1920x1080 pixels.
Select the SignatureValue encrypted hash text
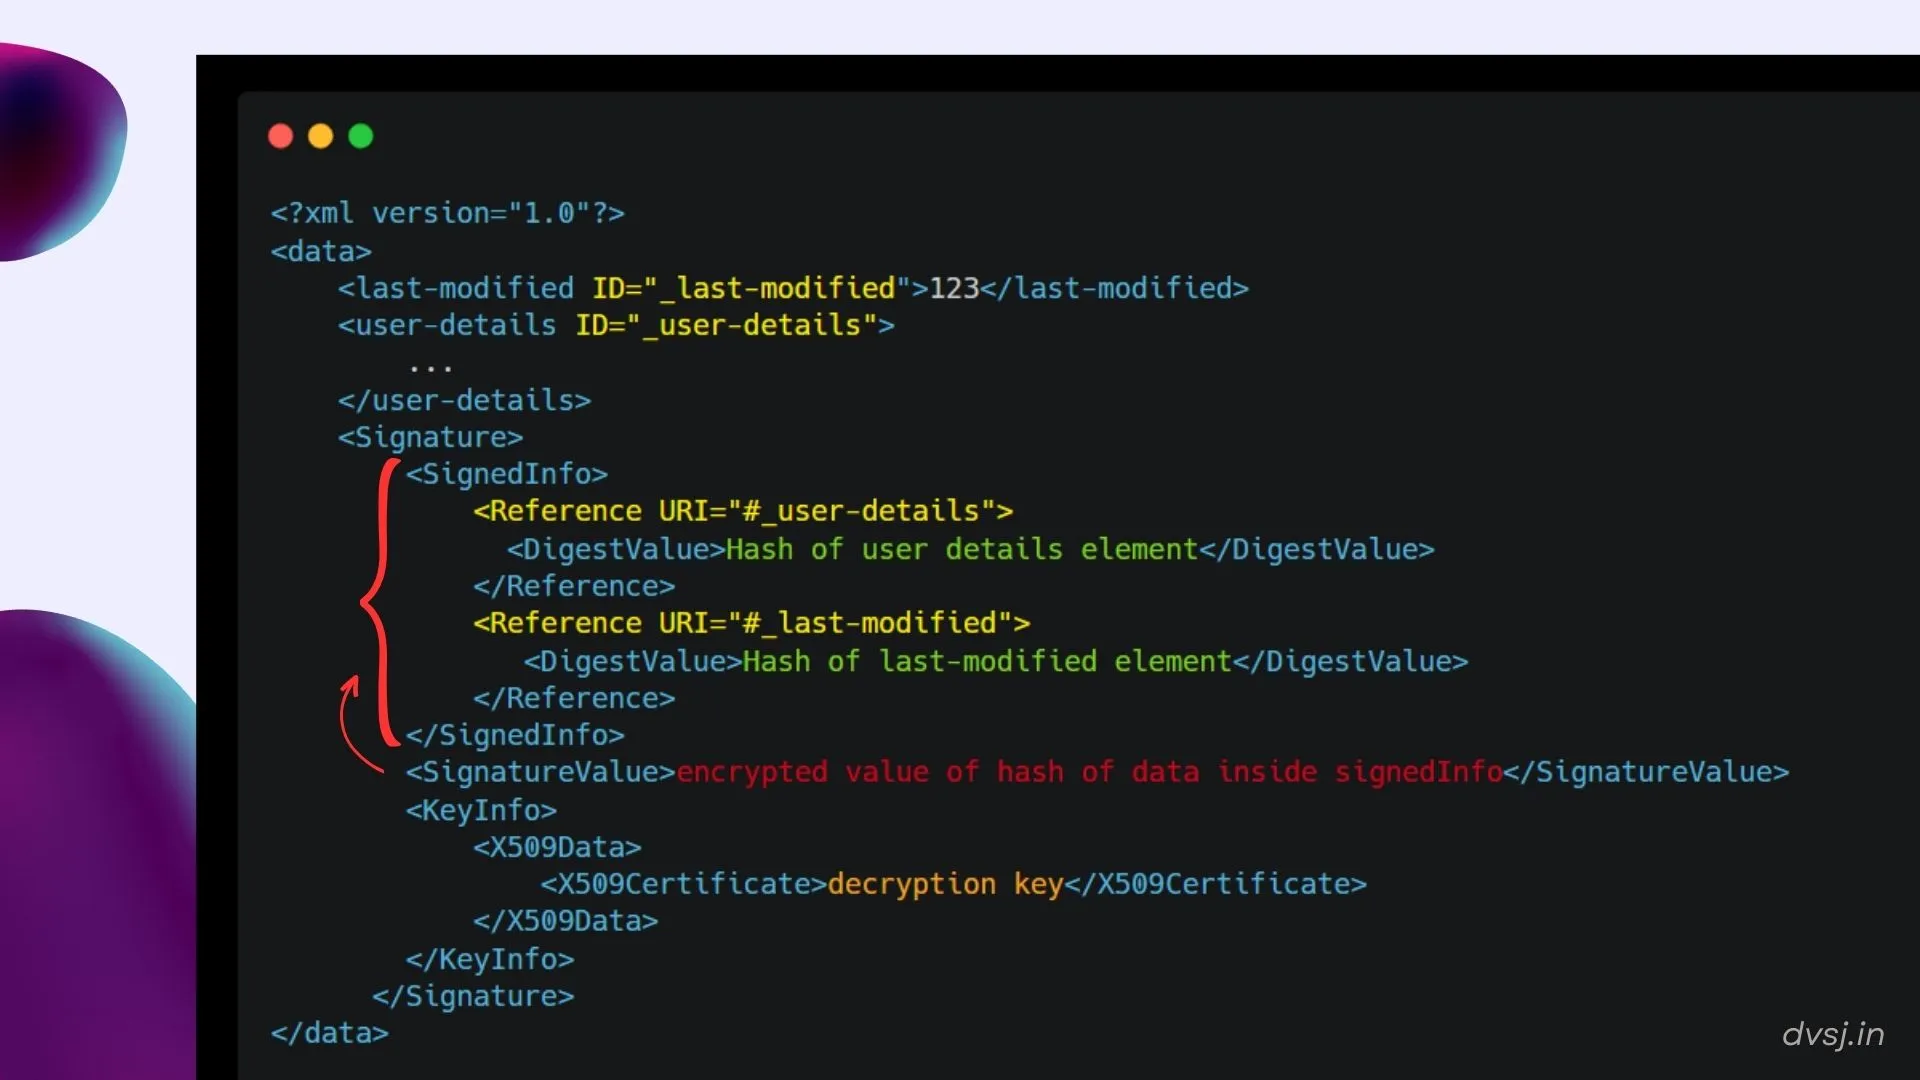pyautogui.click(x=1090, y=772)
